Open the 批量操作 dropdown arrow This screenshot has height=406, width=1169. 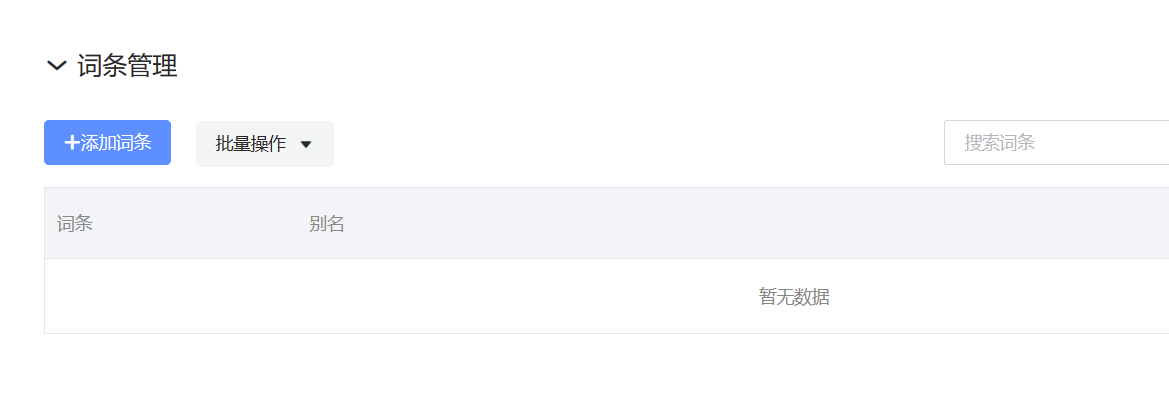[x=306, y=145]
